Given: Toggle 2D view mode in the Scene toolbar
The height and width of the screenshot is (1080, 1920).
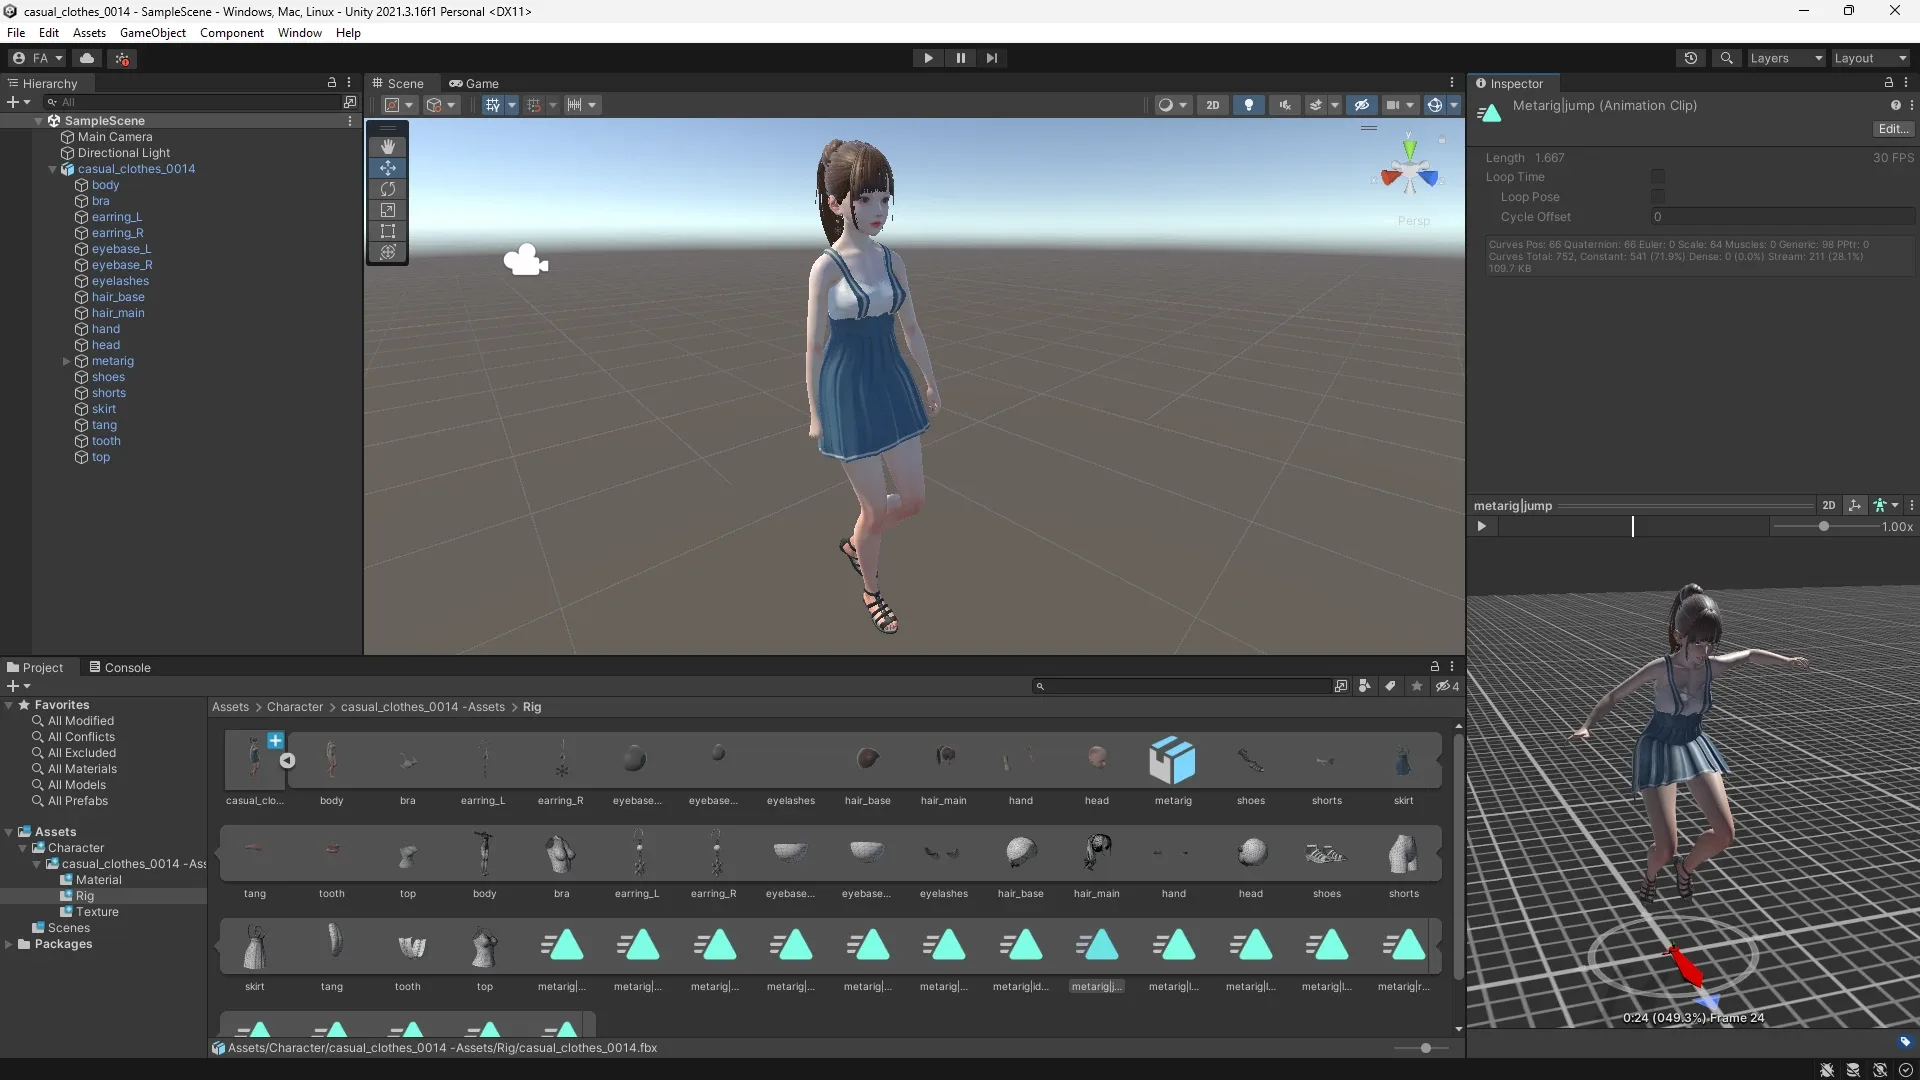Looking at the screenshot, I should (1213, 104).
